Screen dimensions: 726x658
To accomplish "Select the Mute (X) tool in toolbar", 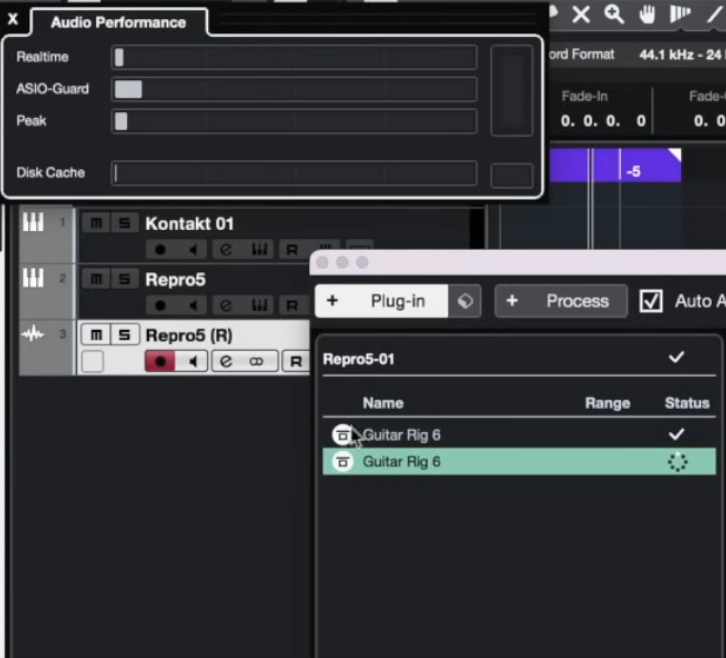I will pos(581,14).
